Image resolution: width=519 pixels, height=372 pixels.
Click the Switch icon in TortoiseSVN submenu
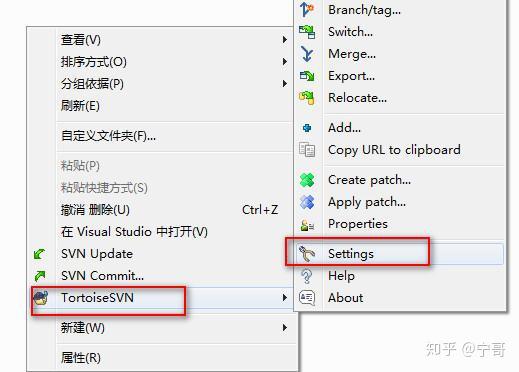tap(307, 32)
